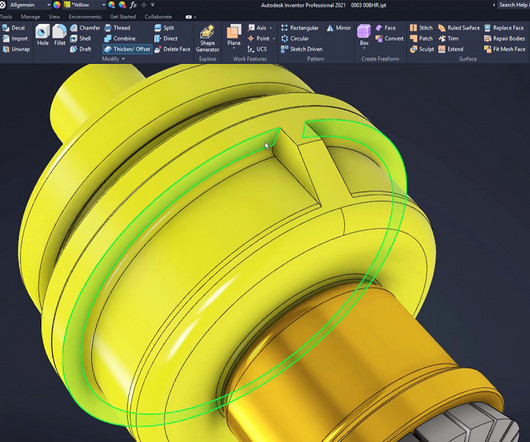530x442 pixels.
Task: Create a freeform Face
Action: tap(386, 28)
